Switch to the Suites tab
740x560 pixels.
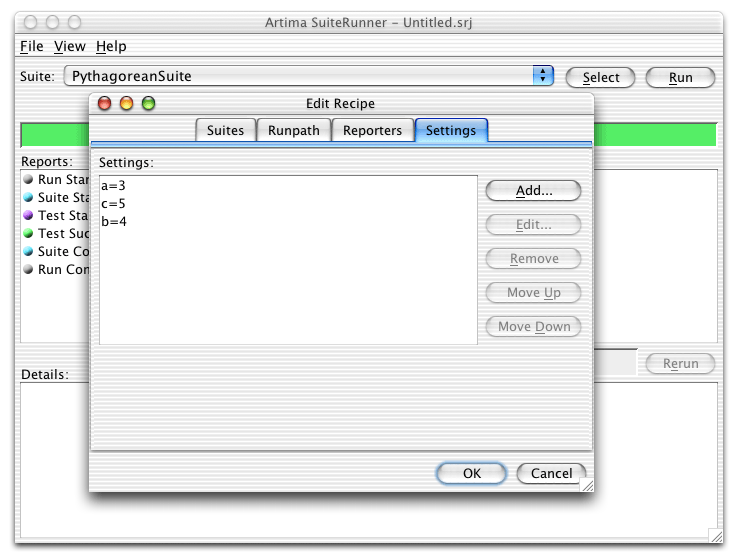(226, 130)
